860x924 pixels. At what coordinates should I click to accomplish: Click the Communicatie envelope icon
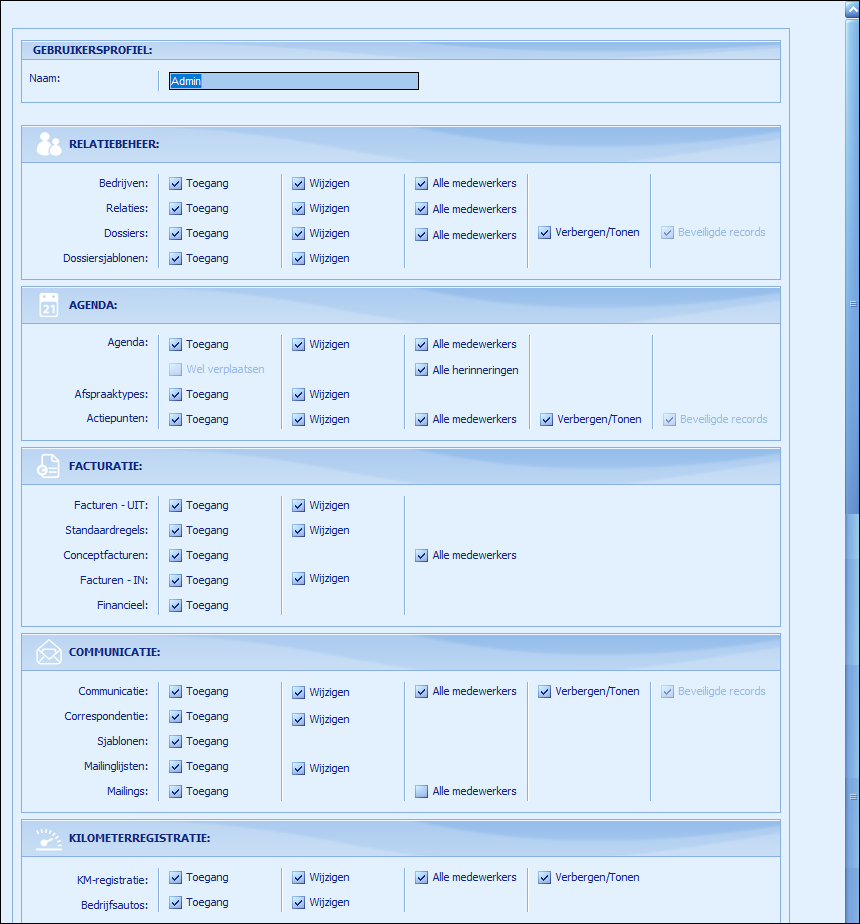coord(49,653)
